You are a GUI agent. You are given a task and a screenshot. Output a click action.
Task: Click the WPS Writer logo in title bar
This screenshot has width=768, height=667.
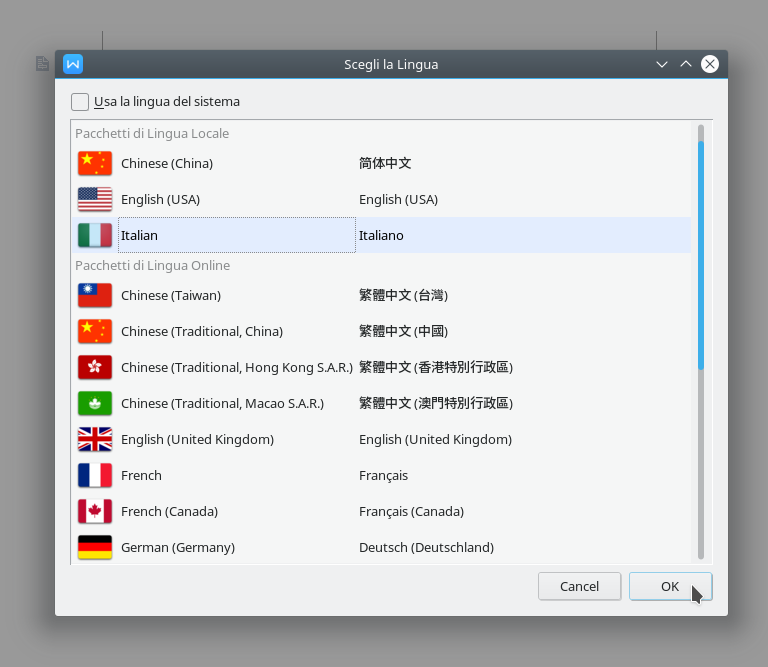[73, 64]
